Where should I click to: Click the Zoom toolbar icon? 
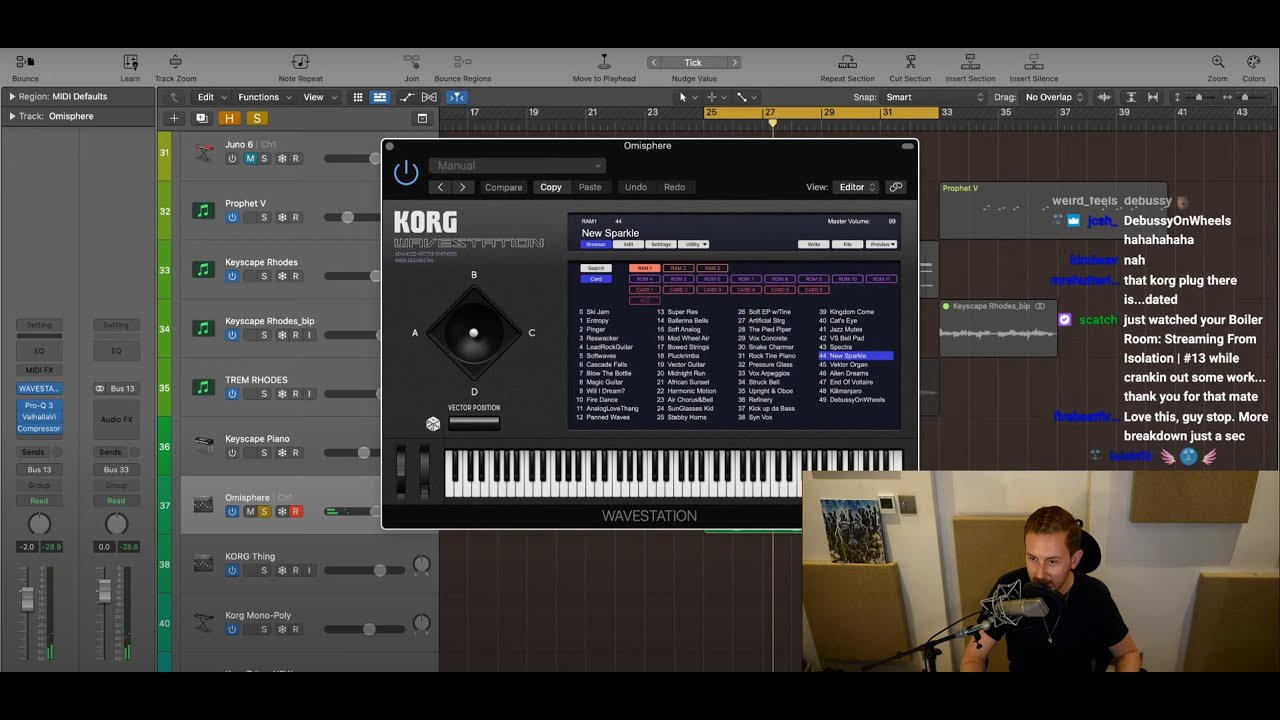pos(1217,62)
